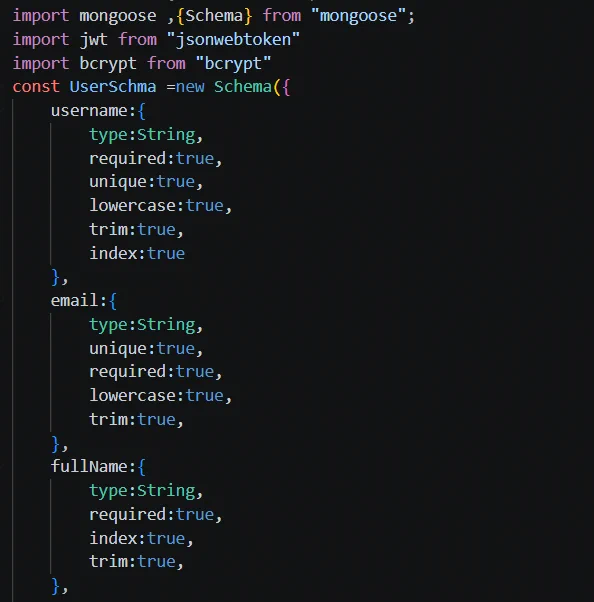Click the Schema constructor call
Screen dimensions: 594x602
(243, 87)
